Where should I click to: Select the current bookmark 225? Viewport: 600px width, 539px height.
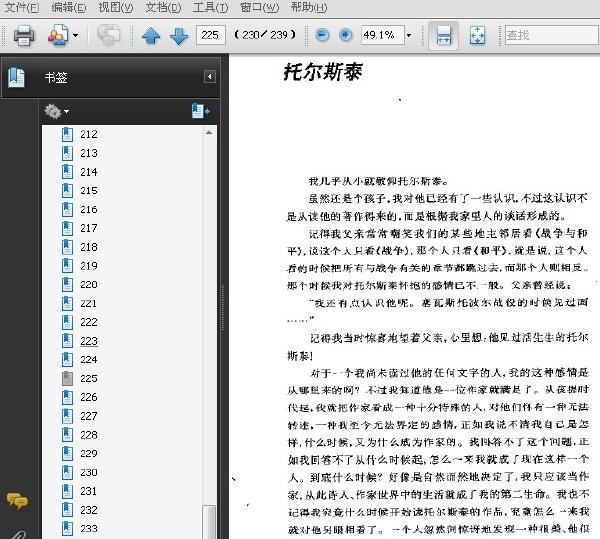pos(89,378)
